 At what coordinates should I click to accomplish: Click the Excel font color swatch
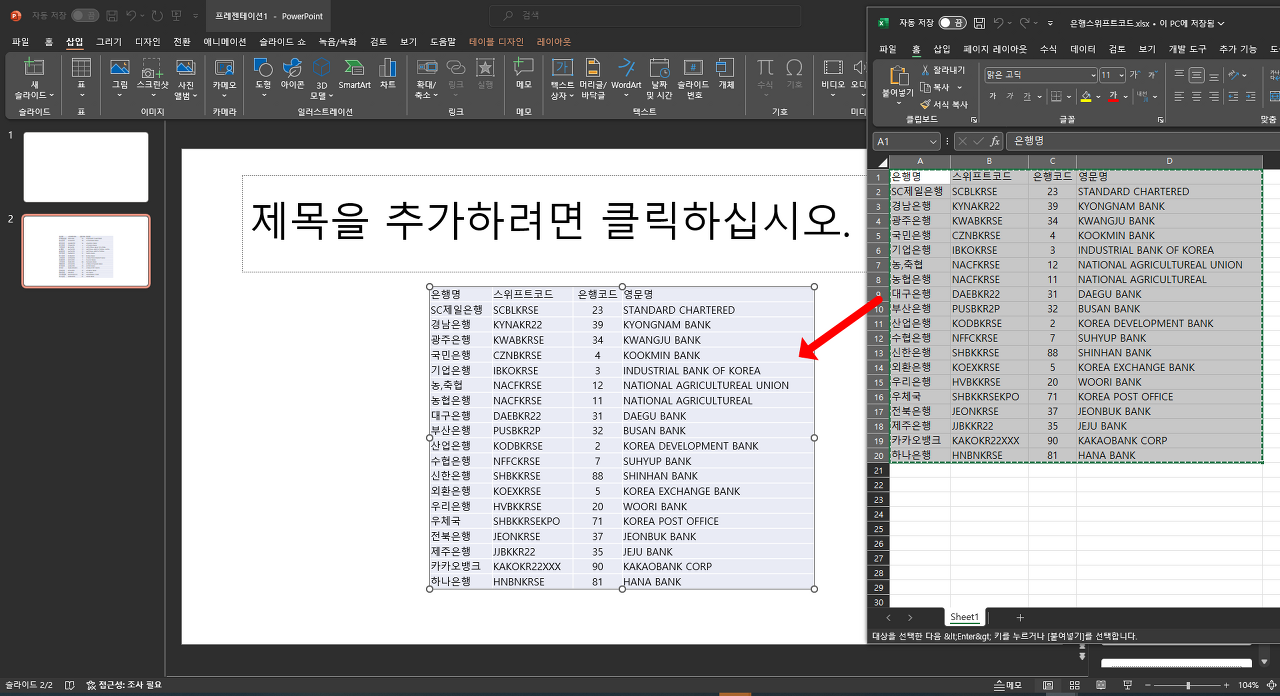coord(1112,97)
